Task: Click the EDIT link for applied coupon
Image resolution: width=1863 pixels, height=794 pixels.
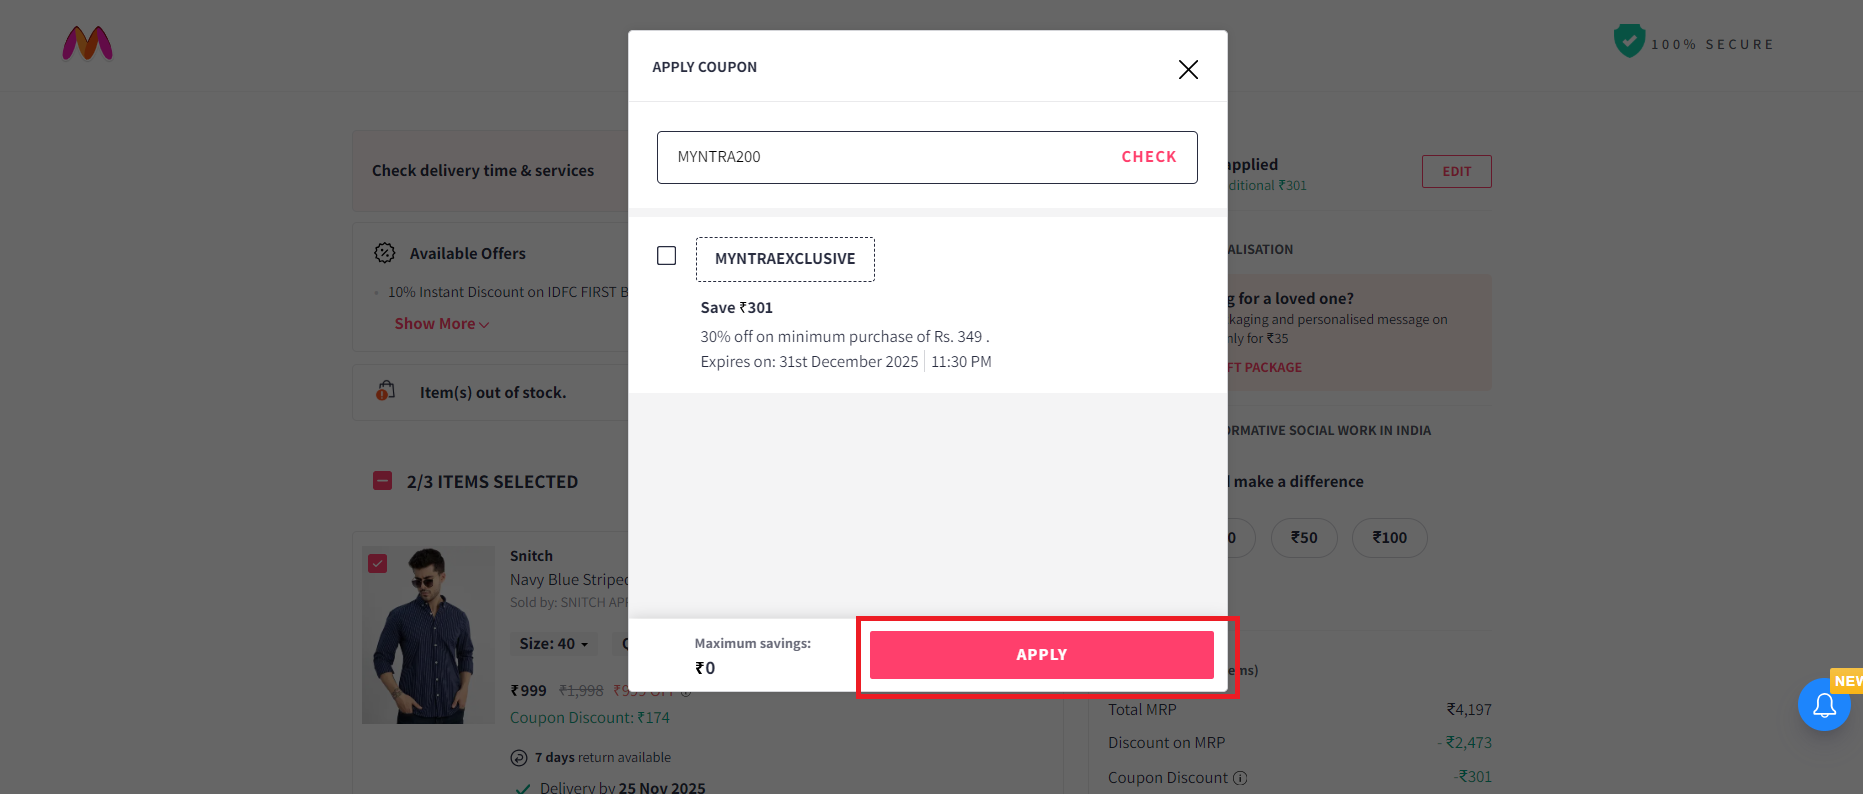Action: coord(1456,171)
